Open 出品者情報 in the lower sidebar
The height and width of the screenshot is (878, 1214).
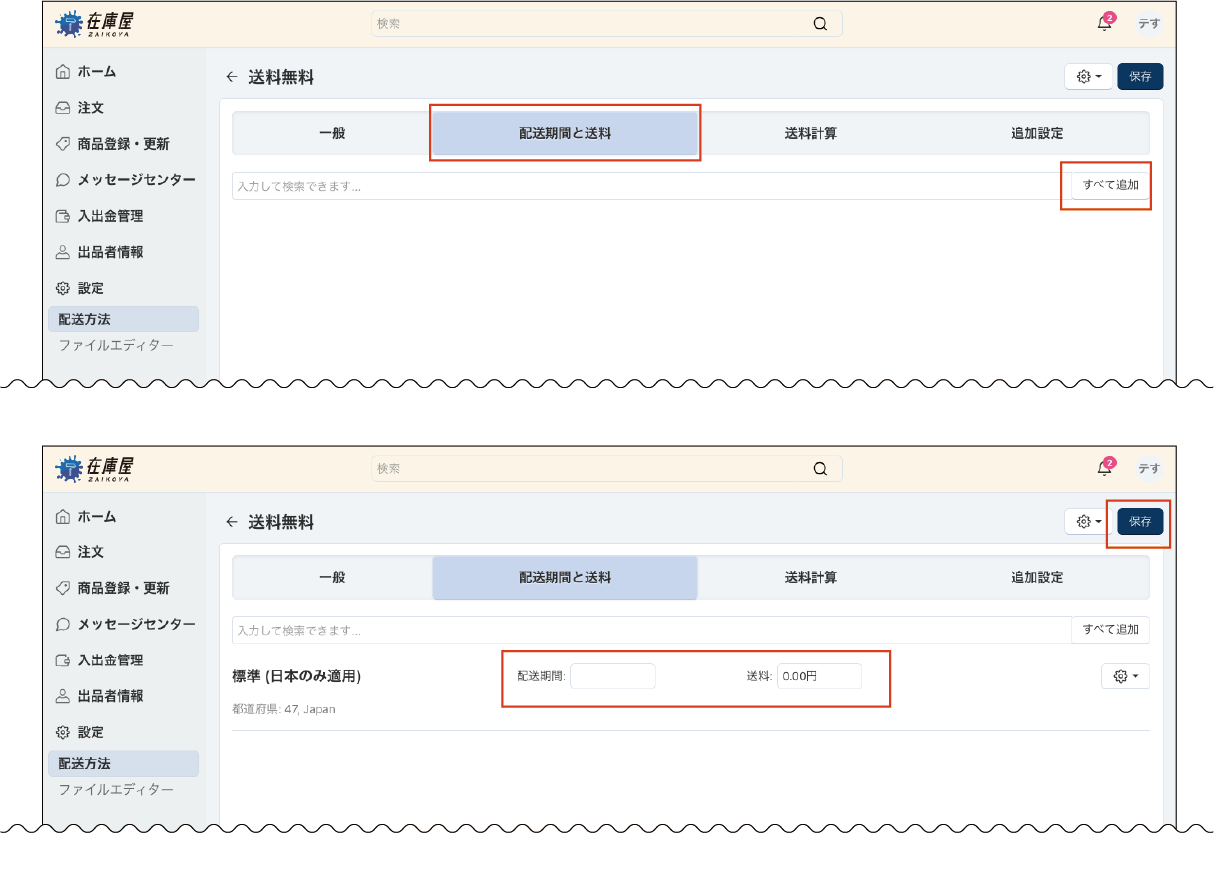tap(110, 696)
